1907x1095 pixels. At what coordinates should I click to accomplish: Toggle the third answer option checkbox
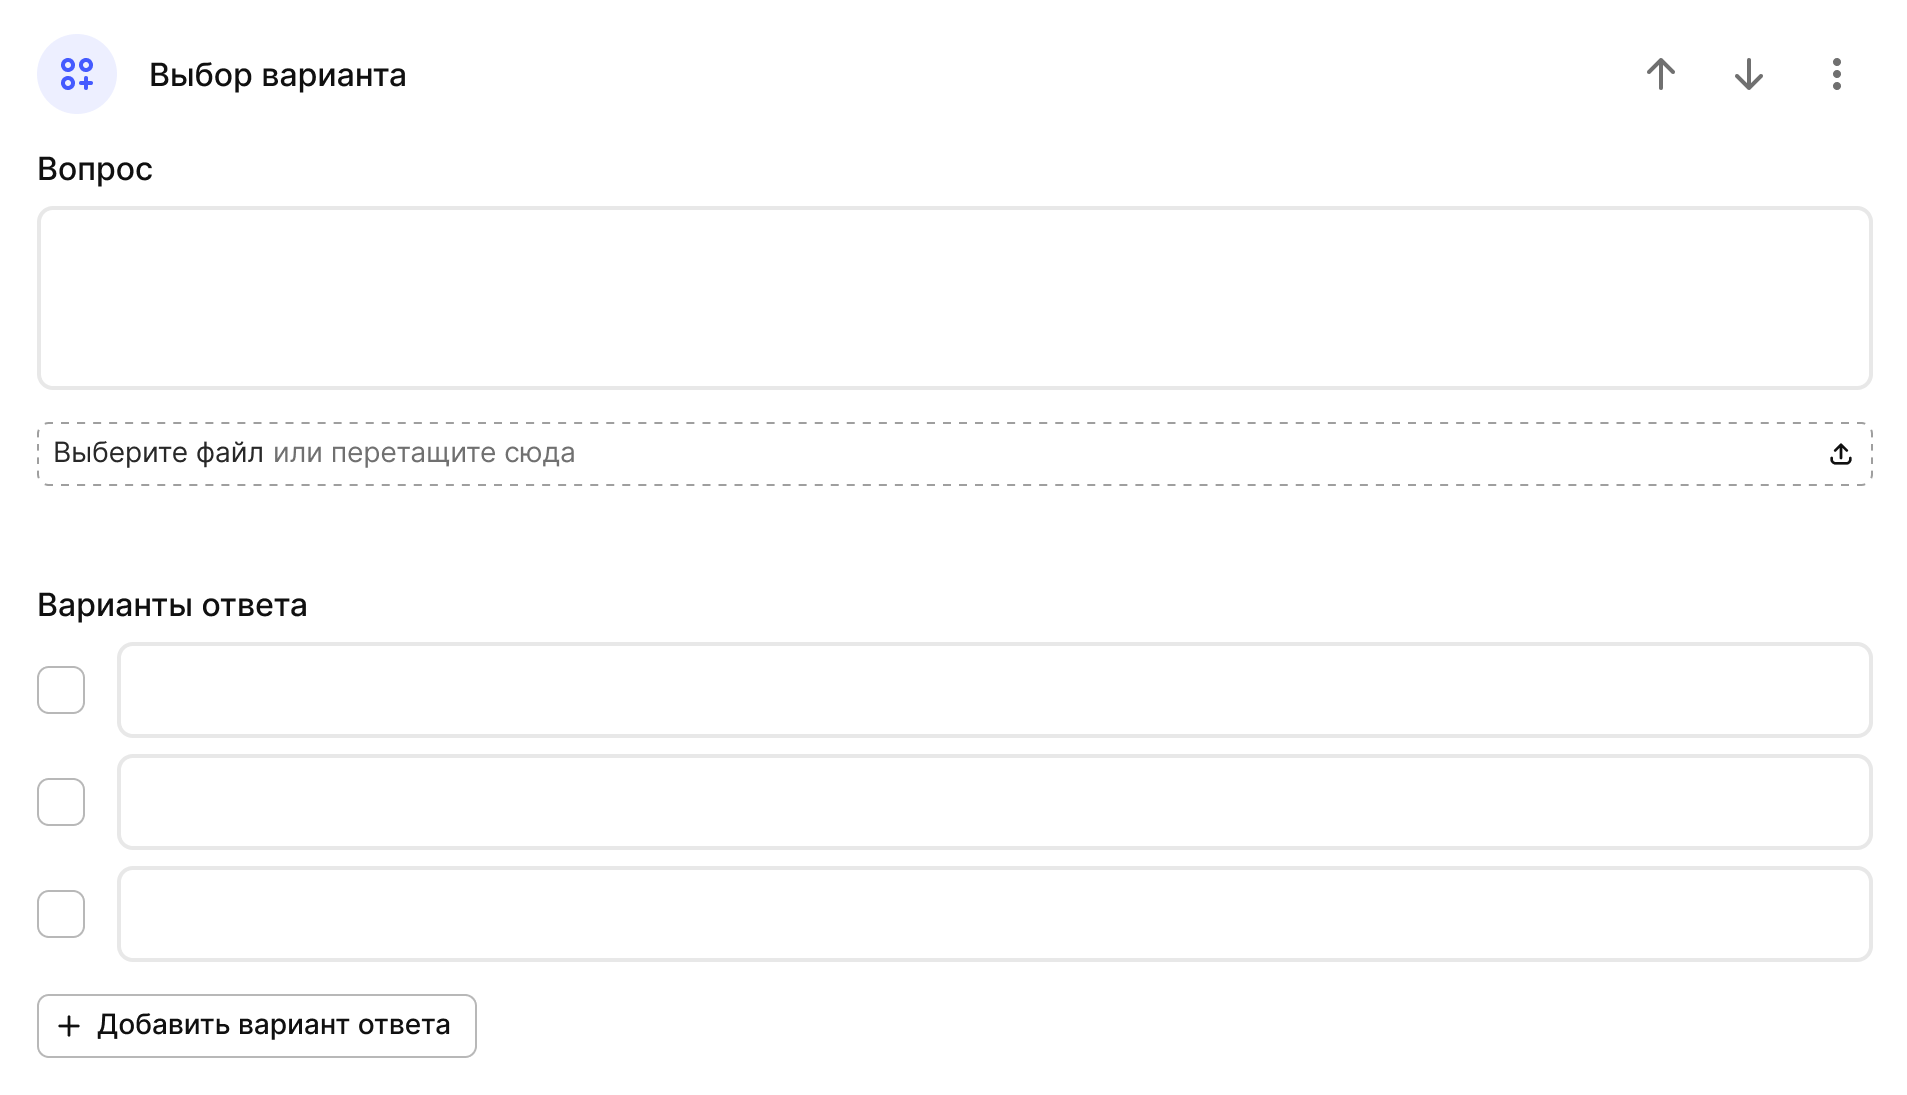click(61, 914)
